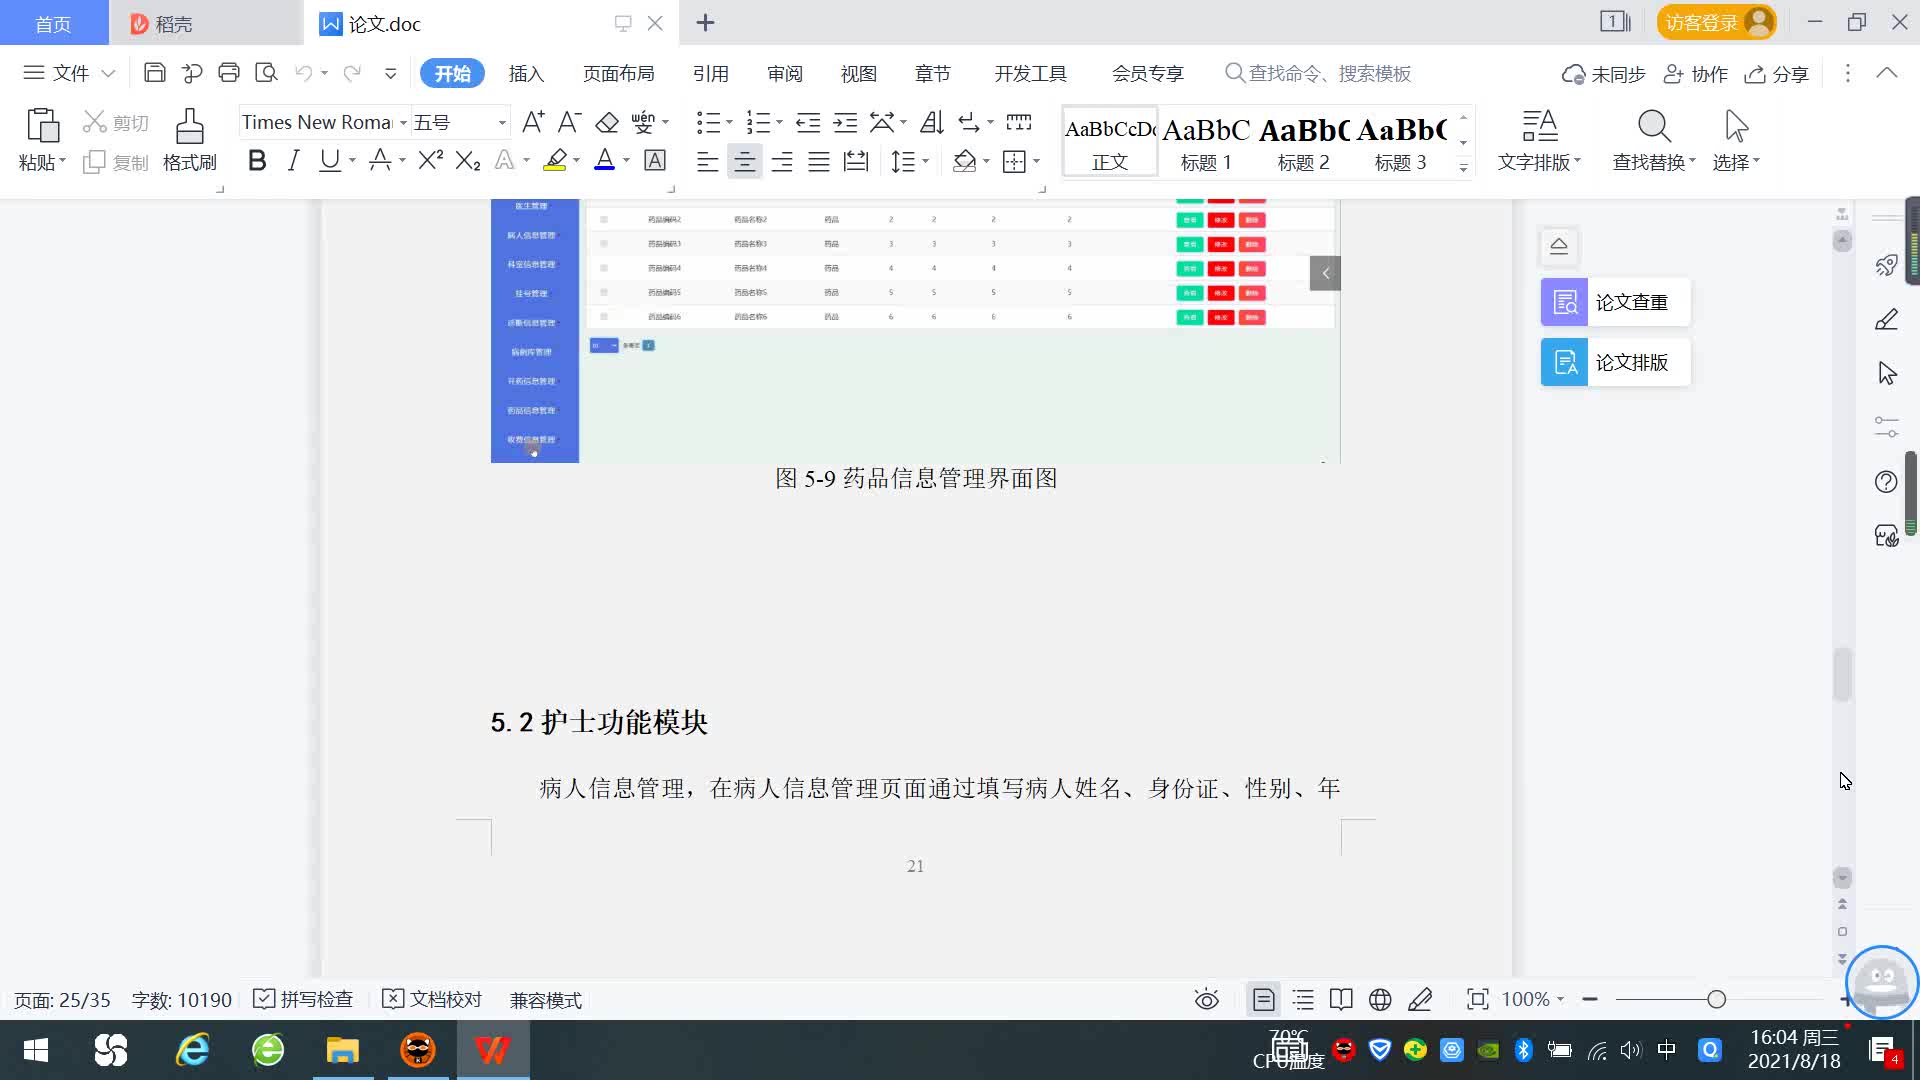Open zoom level 100% dropdown
Image resolution: width=1920 pixels, height=1080 pixels.
(1532, 1000)
